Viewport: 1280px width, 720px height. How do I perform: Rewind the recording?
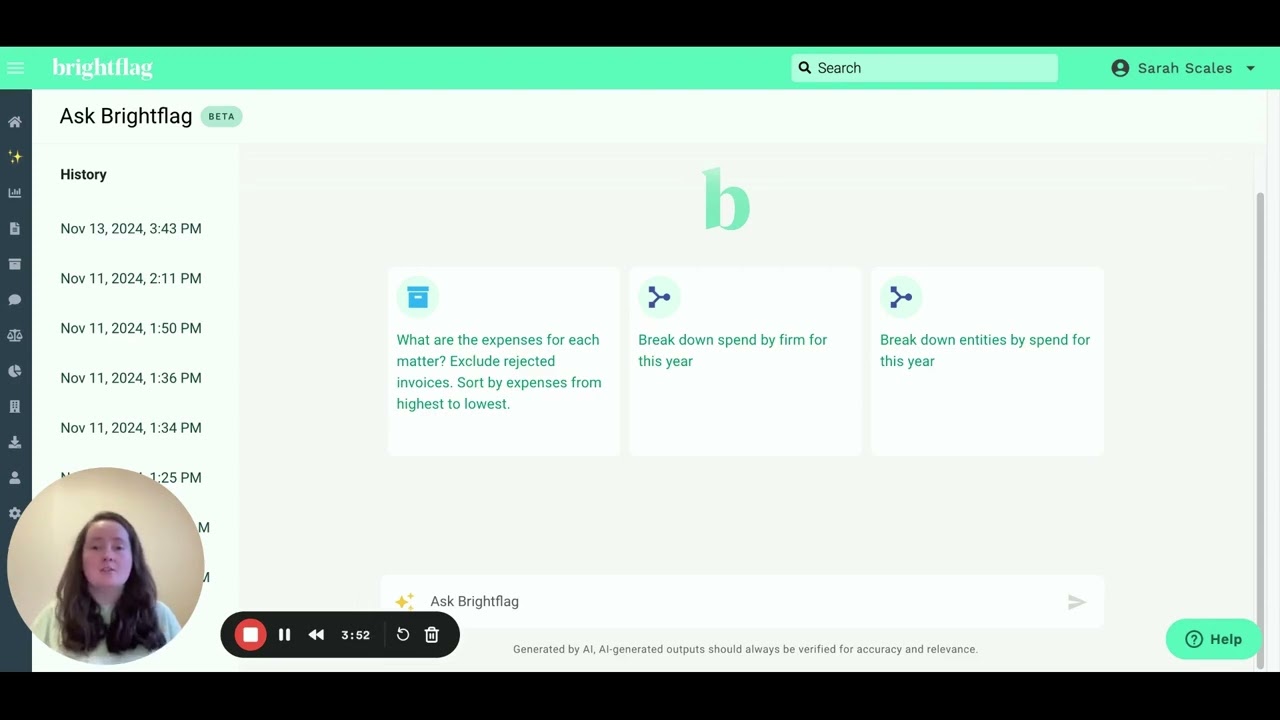click(316, 635)
